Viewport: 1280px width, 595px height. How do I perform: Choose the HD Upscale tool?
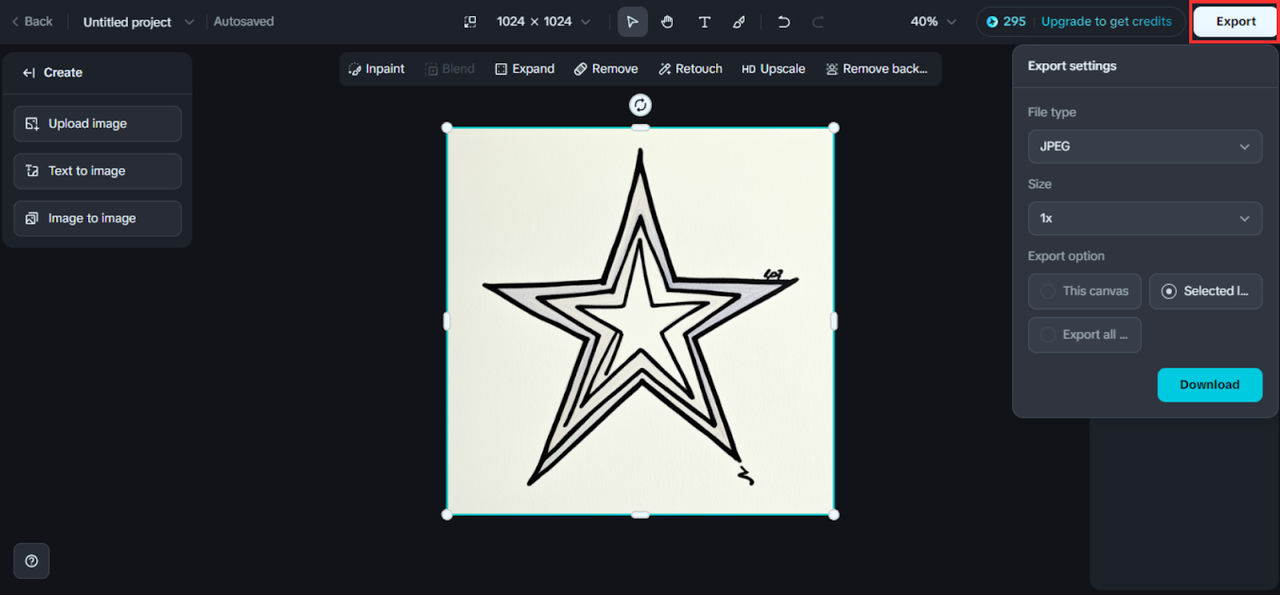pyautogui.click(x=773, y=69)
